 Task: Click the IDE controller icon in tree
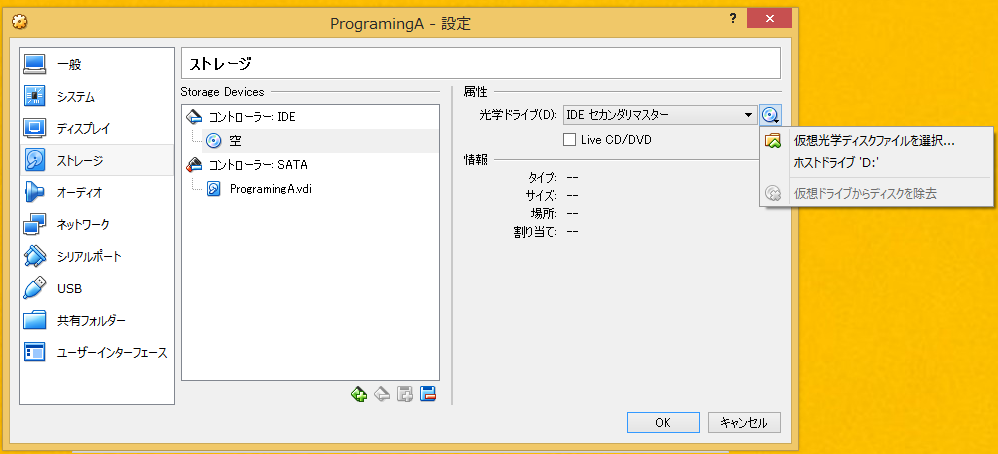193,117
